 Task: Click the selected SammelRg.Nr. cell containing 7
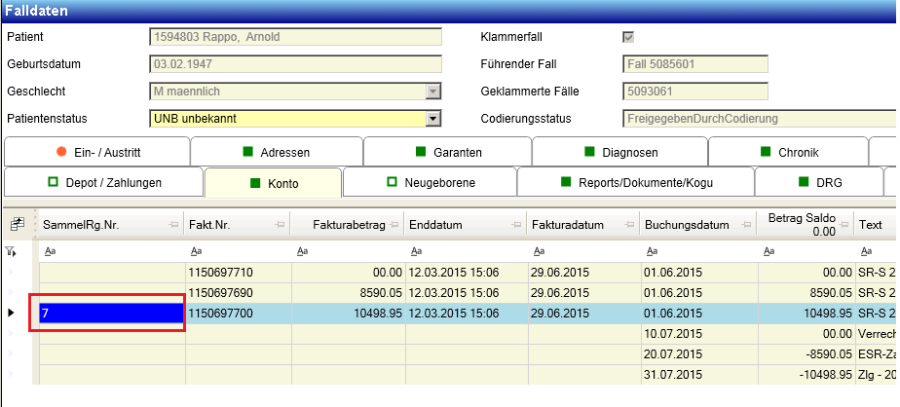[108, 313]
